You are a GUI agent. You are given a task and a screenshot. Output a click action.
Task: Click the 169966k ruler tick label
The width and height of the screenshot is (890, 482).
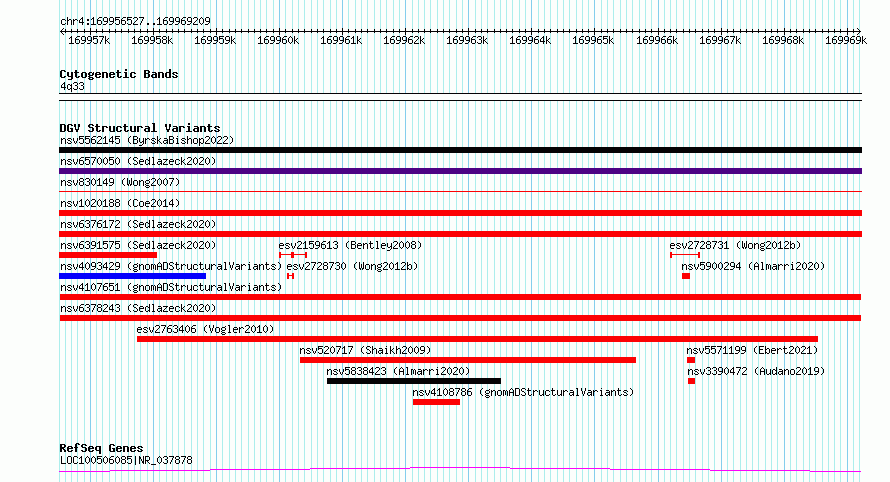pyautogui.click(x=657, y=41)
